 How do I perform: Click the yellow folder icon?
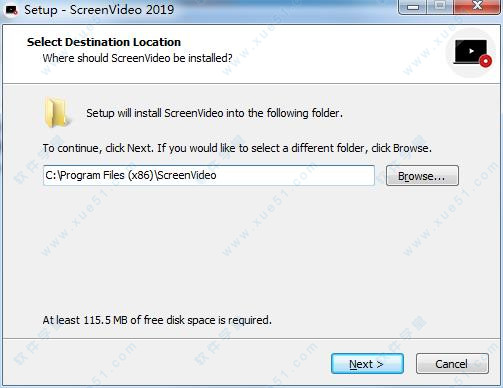57,113
